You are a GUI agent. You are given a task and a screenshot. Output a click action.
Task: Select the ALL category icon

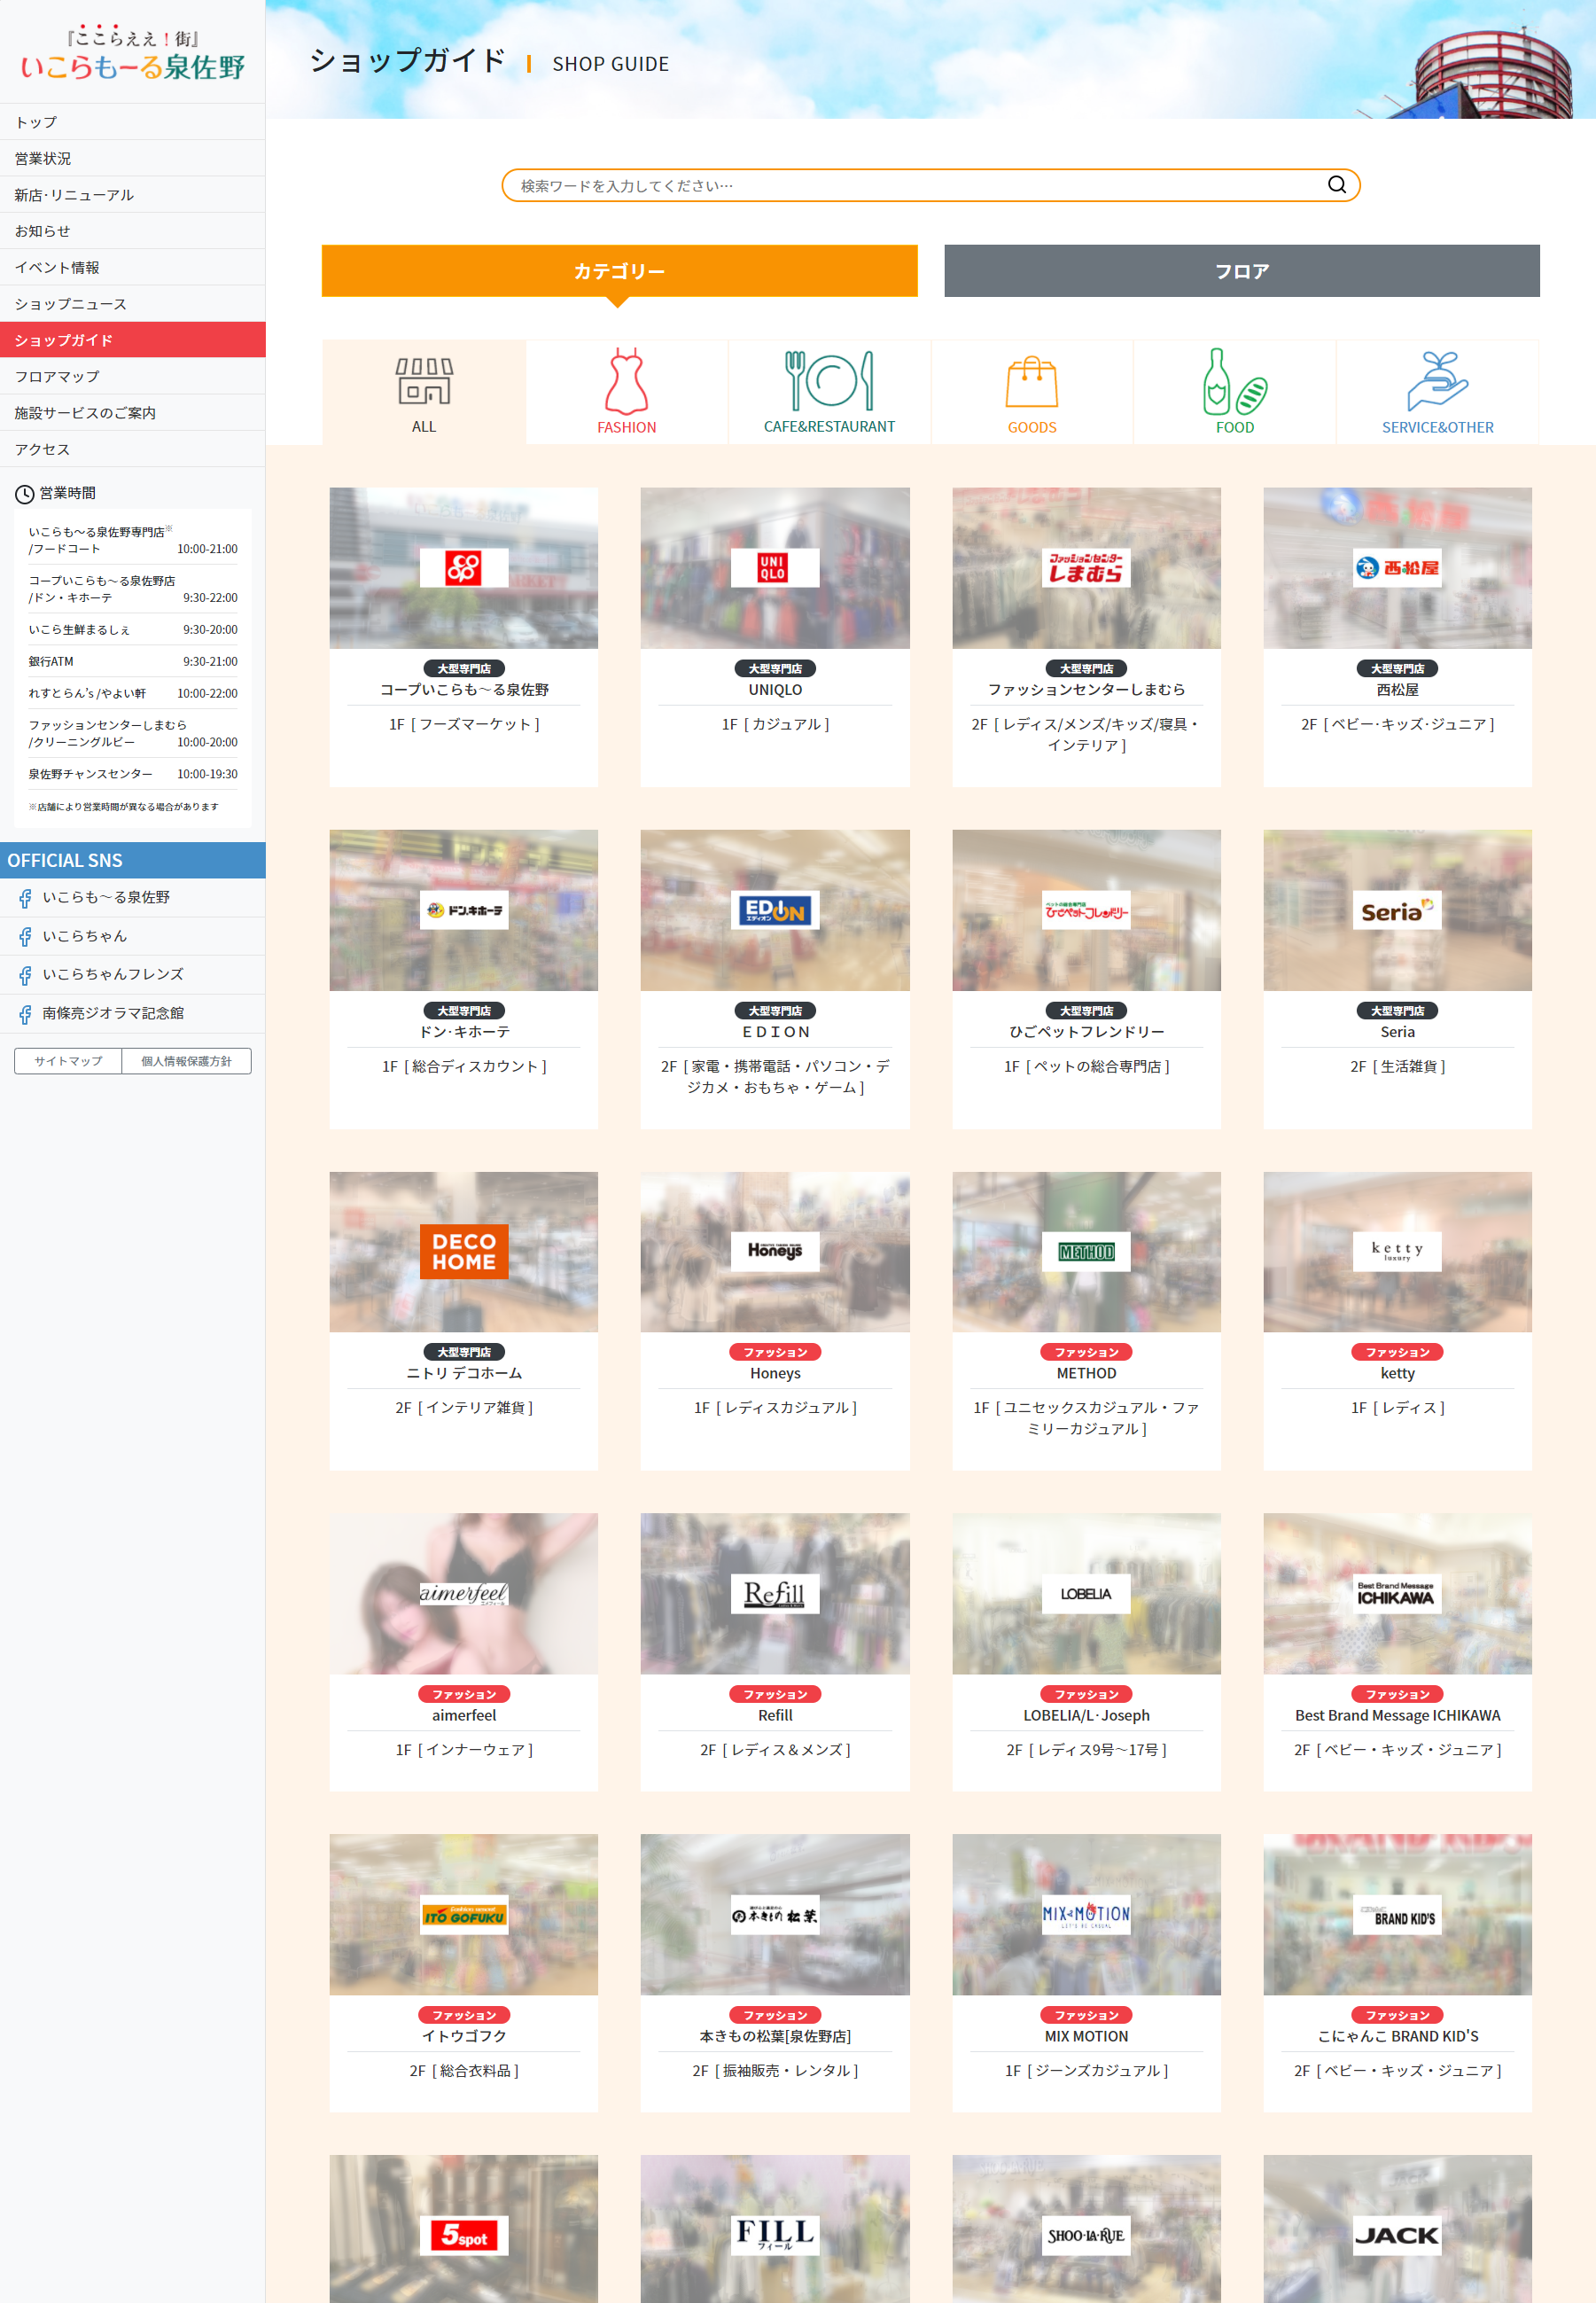point(424,381)
